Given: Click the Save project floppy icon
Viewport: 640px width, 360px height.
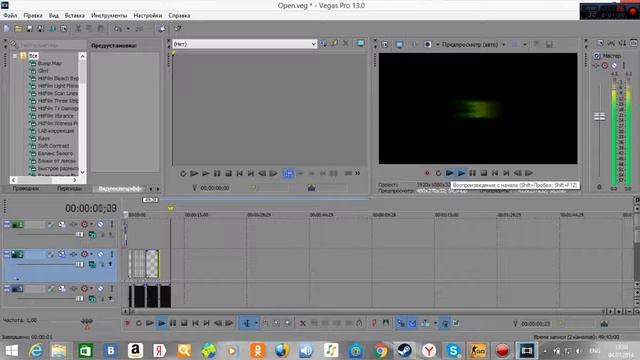Looking at the screenshot, I should (29, 29).
